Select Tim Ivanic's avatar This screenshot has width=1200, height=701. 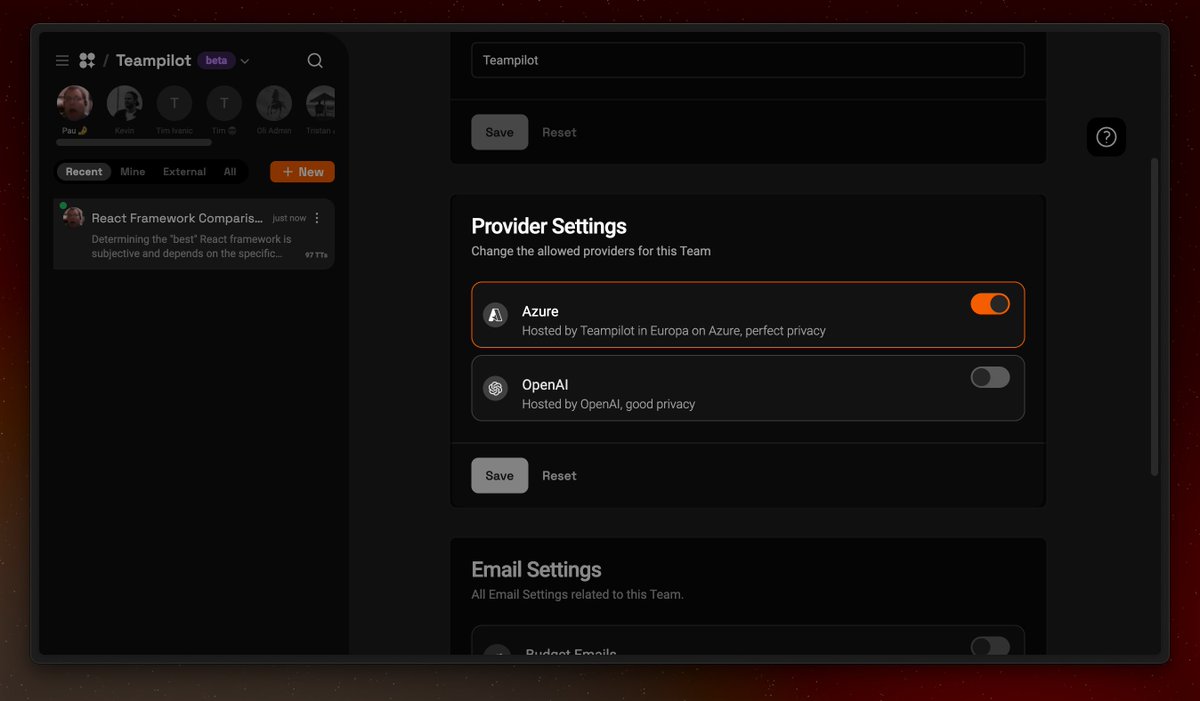click(x=175, y=103)
